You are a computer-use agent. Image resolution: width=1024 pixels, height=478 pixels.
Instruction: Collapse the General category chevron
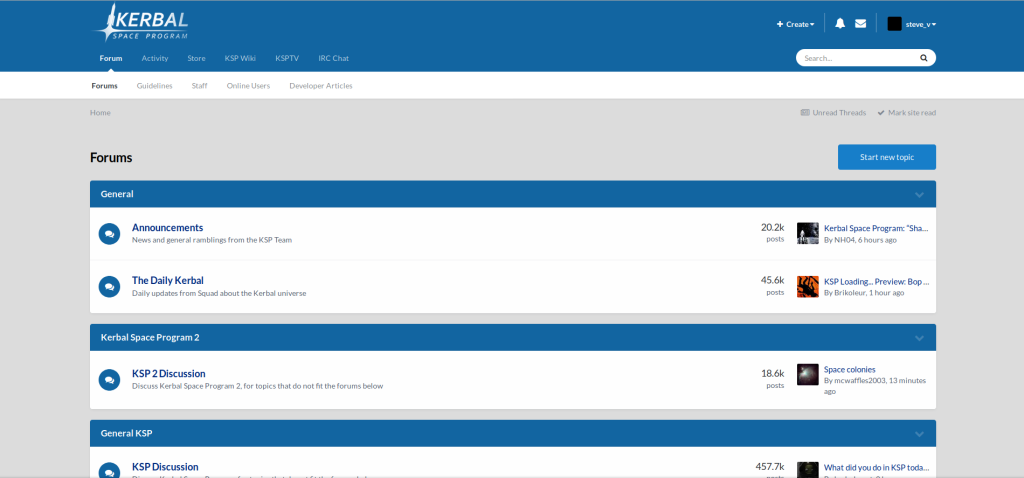click(x=920, y=195)
